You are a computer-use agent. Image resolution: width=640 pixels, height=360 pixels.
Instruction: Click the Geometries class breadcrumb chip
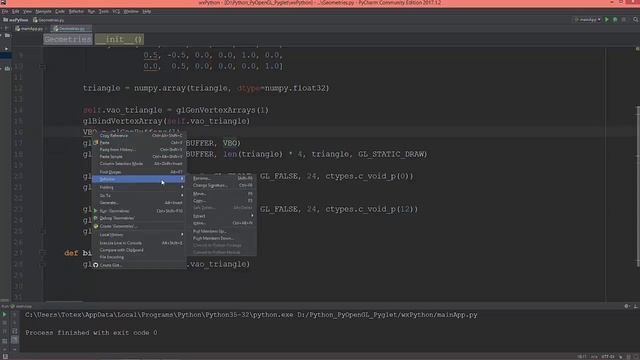(68, 39)
